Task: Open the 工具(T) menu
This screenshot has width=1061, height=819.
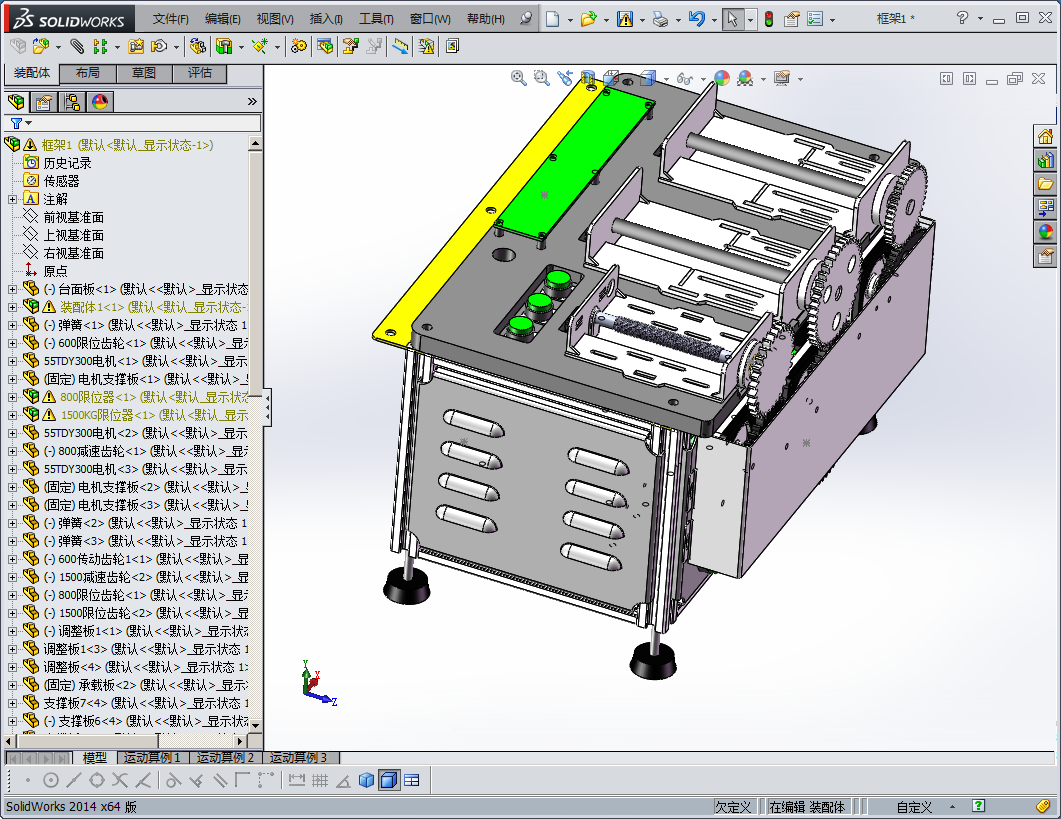Action: (376, 19)
